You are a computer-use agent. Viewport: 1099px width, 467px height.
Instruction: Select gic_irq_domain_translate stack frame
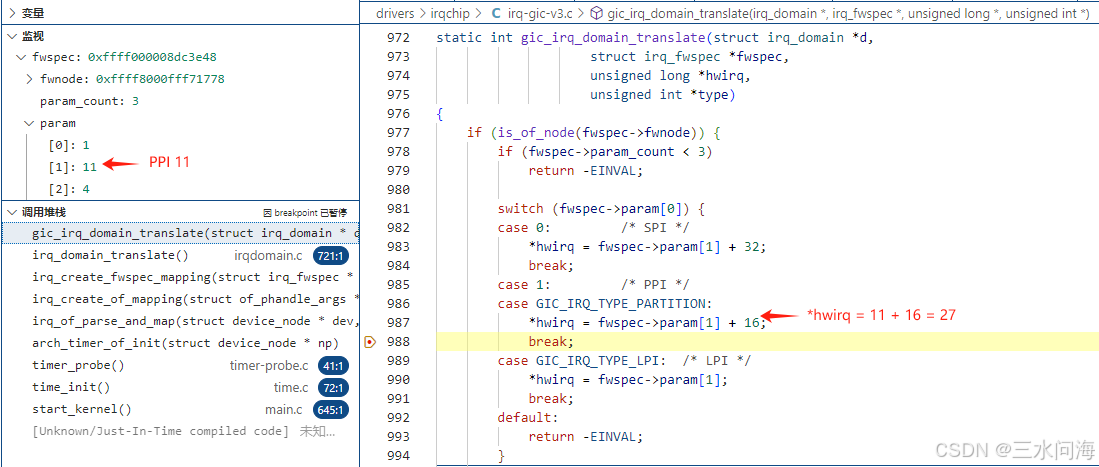pos(180,234)
